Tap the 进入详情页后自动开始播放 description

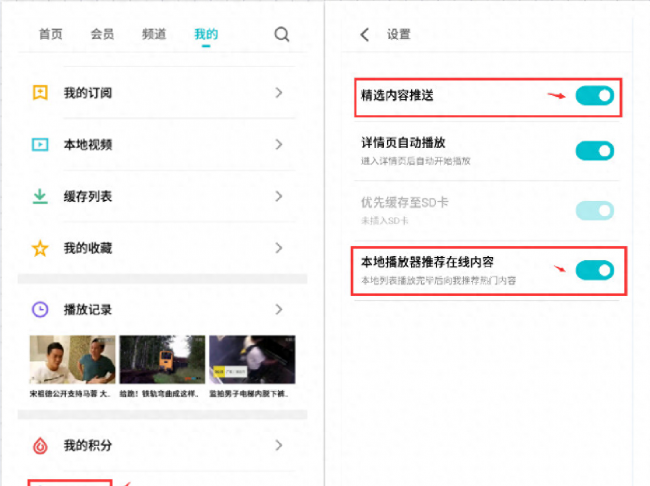[x=416, y=161]
